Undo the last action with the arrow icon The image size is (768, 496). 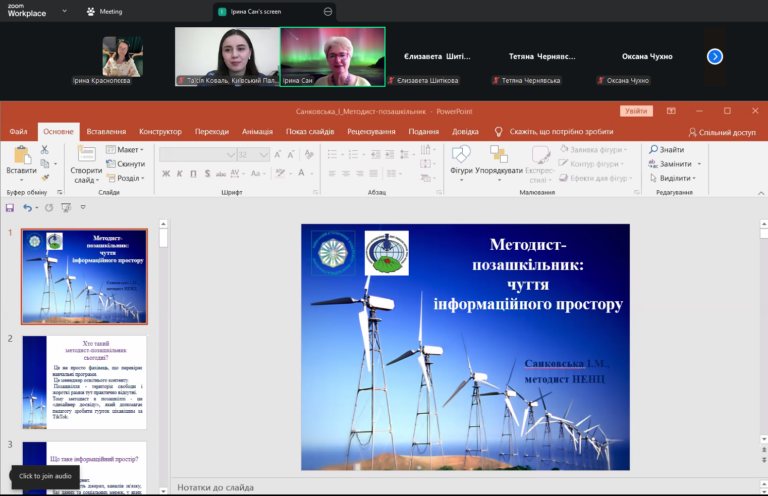click(x=27, y=208)
